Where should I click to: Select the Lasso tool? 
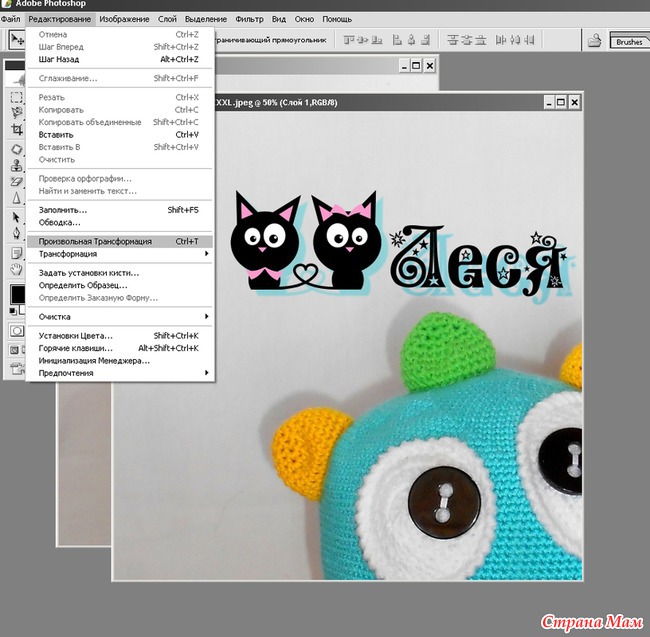(x=16, y=113)
